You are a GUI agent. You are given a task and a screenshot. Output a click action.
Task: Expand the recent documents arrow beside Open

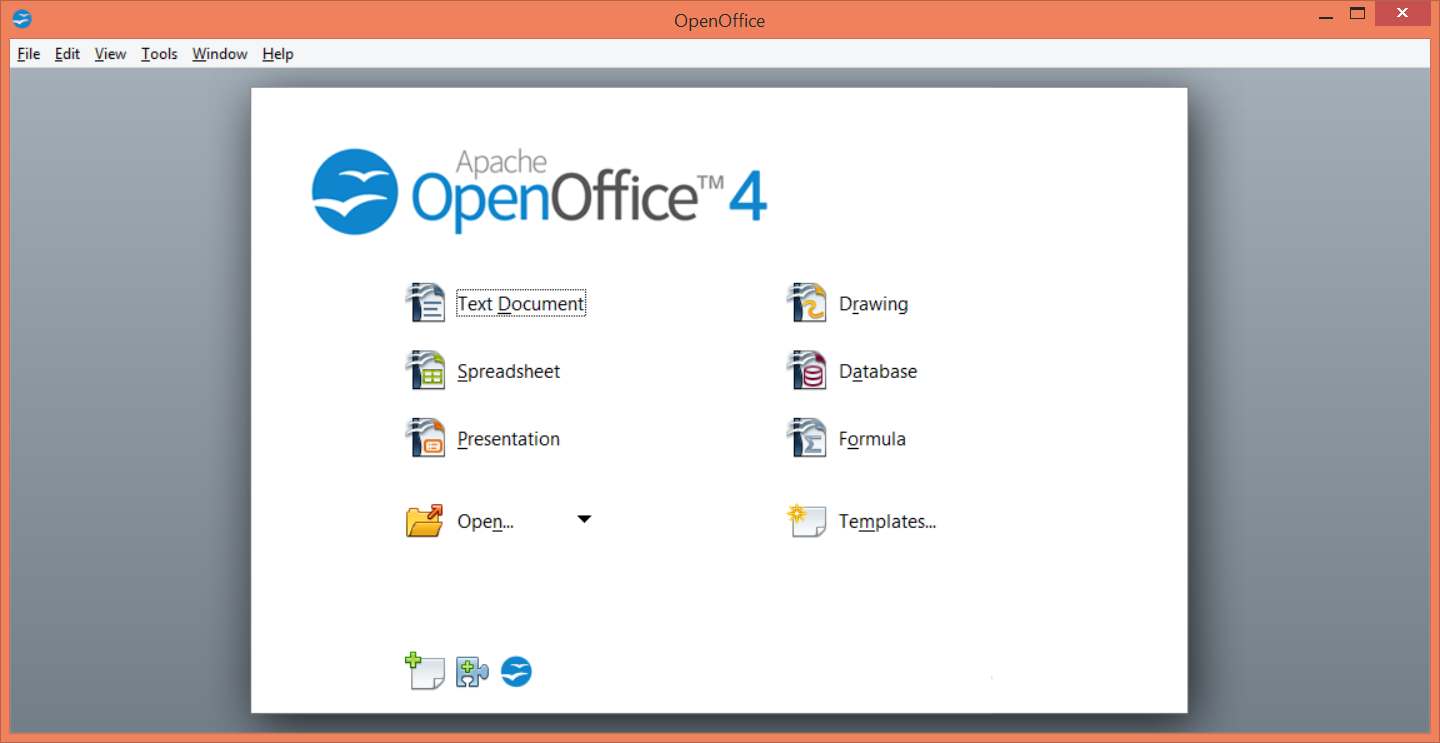pyautogui.click(x=584, y=519)
